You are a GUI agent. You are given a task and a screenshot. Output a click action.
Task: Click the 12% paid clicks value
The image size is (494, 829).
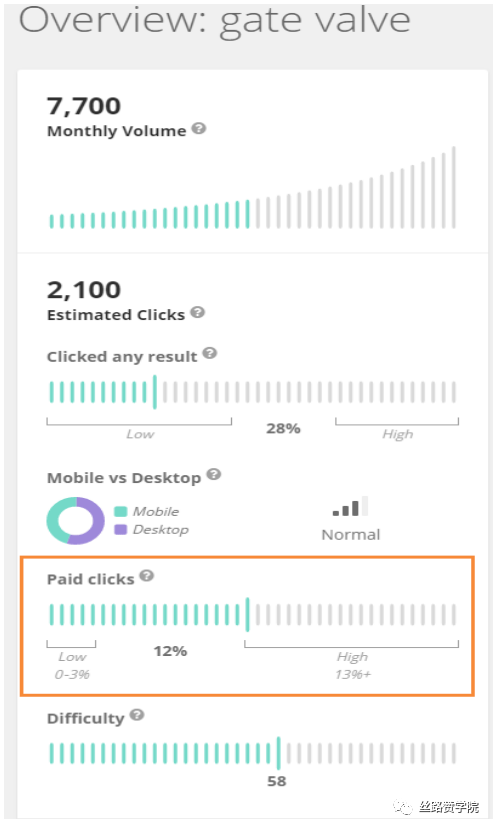(x=170, y=651)
